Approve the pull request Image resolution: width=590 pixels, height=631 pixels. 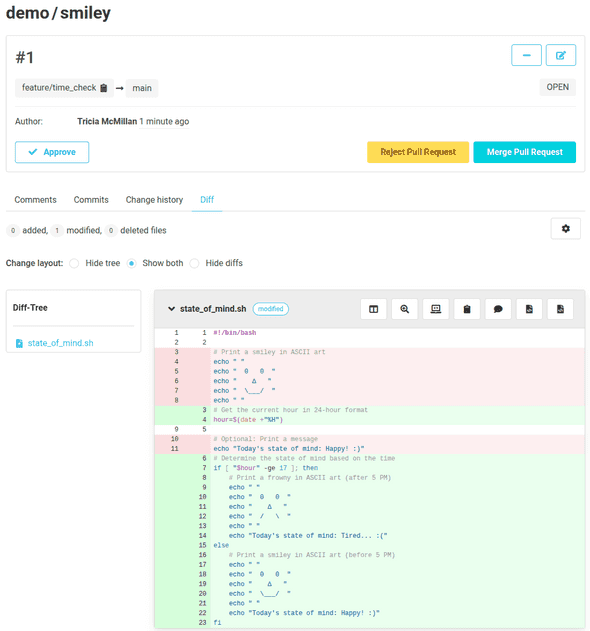(52, 152)
